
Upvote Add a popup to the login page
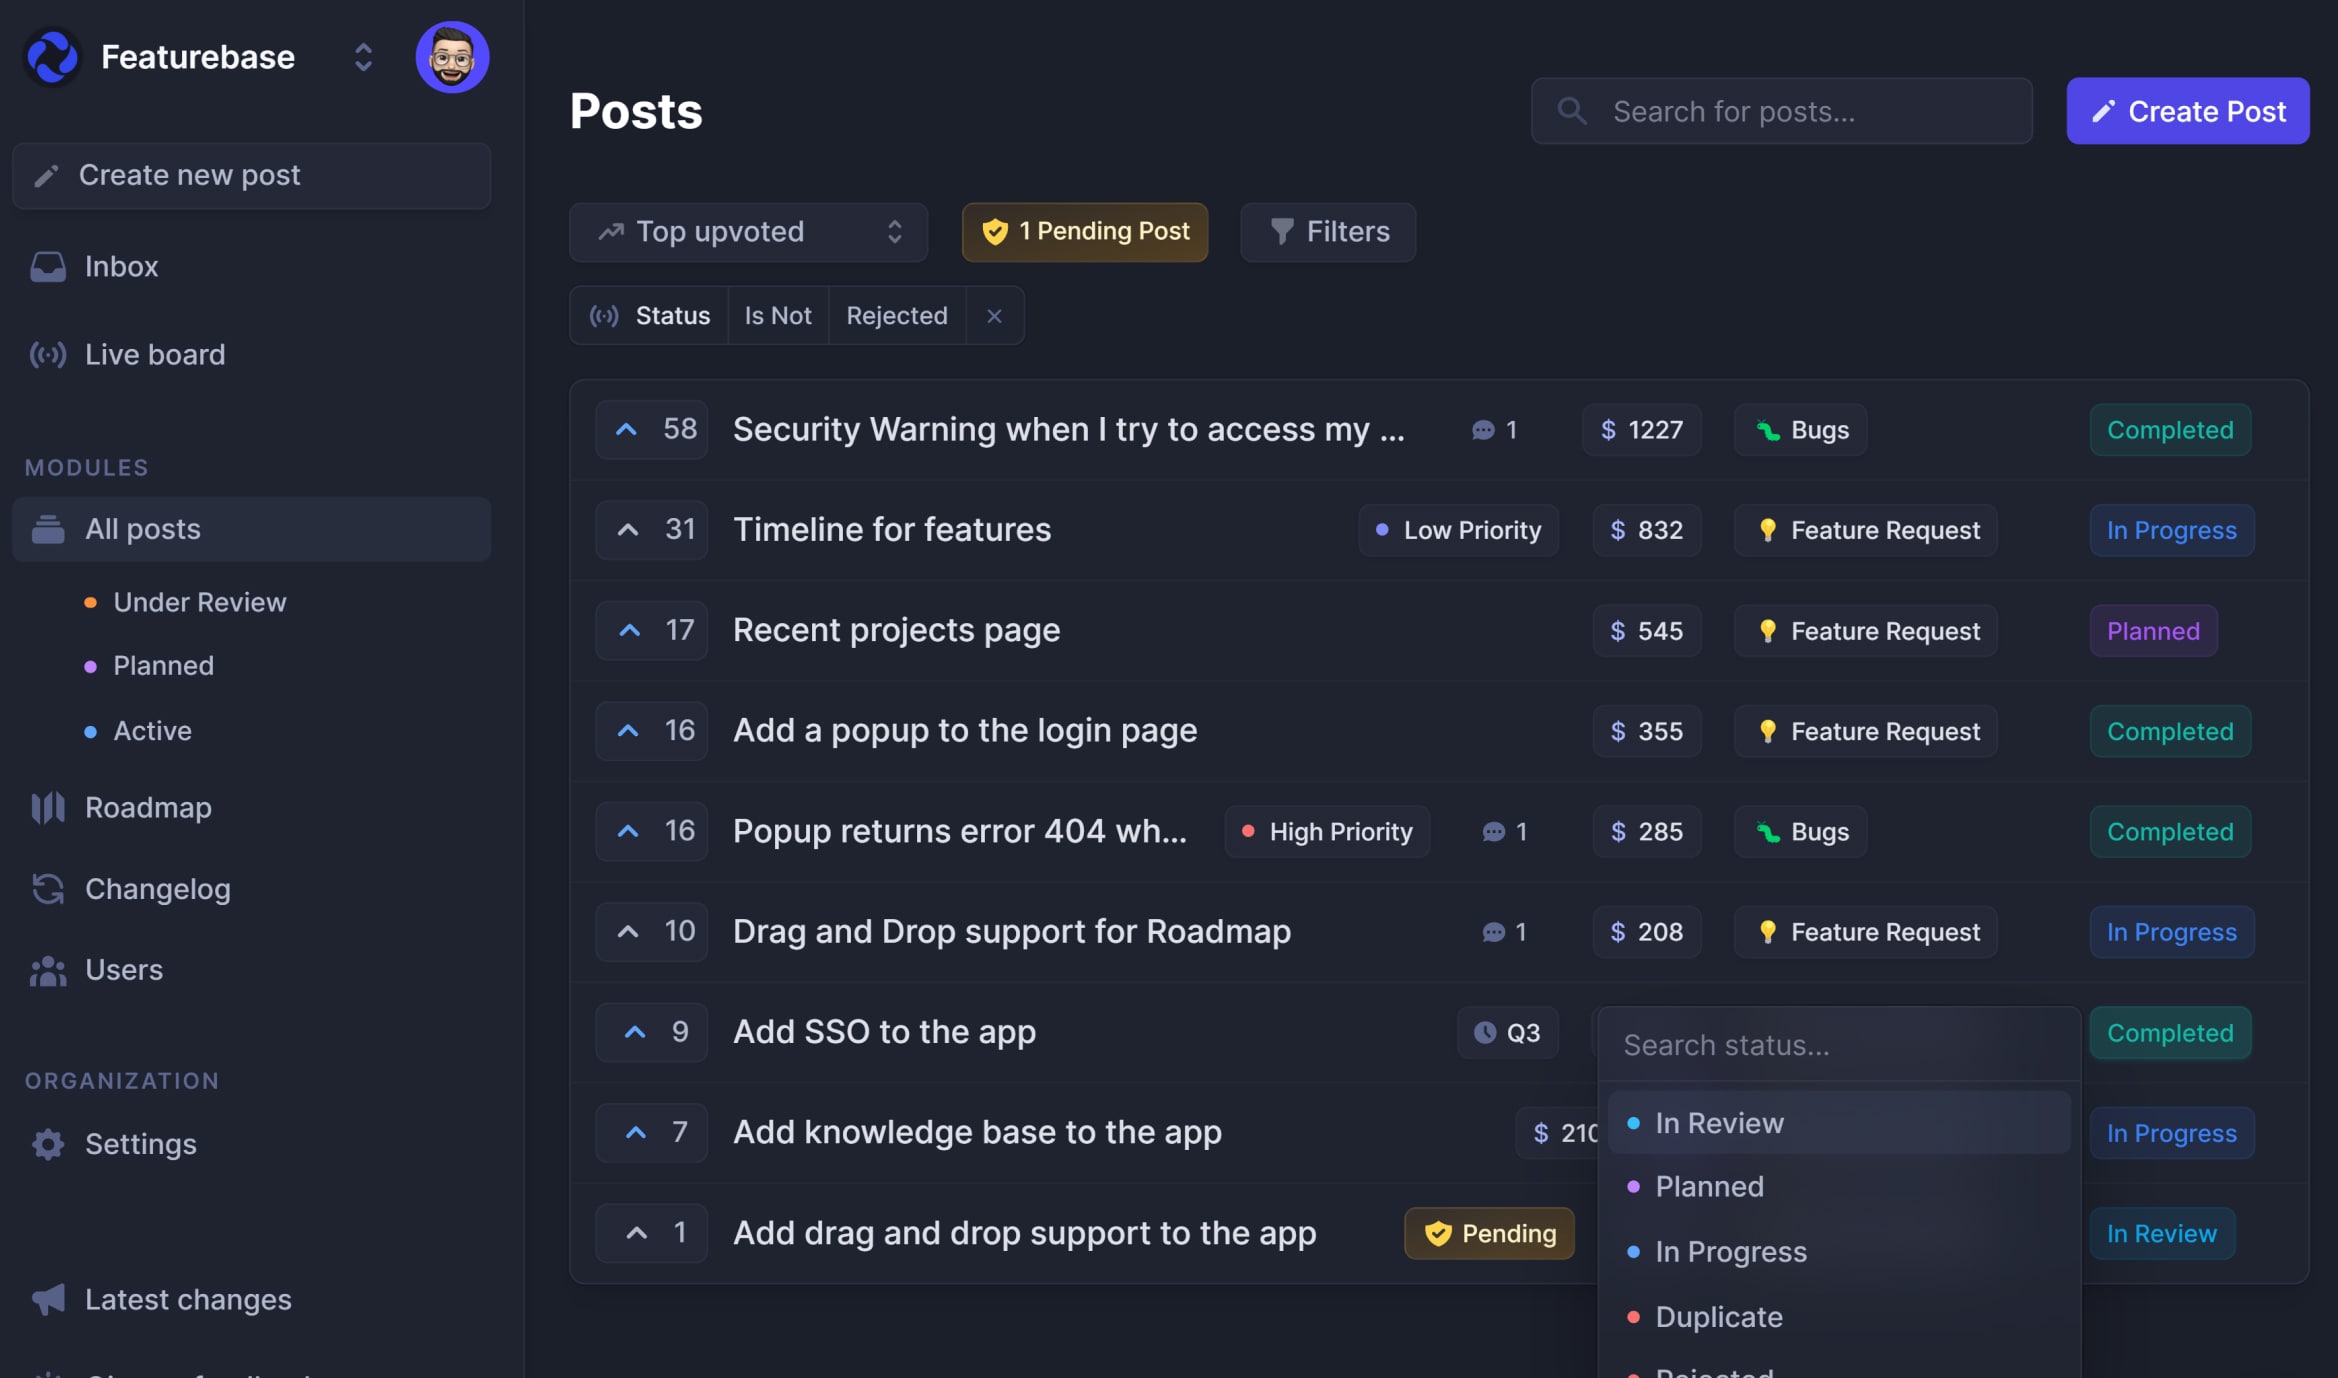651,731
